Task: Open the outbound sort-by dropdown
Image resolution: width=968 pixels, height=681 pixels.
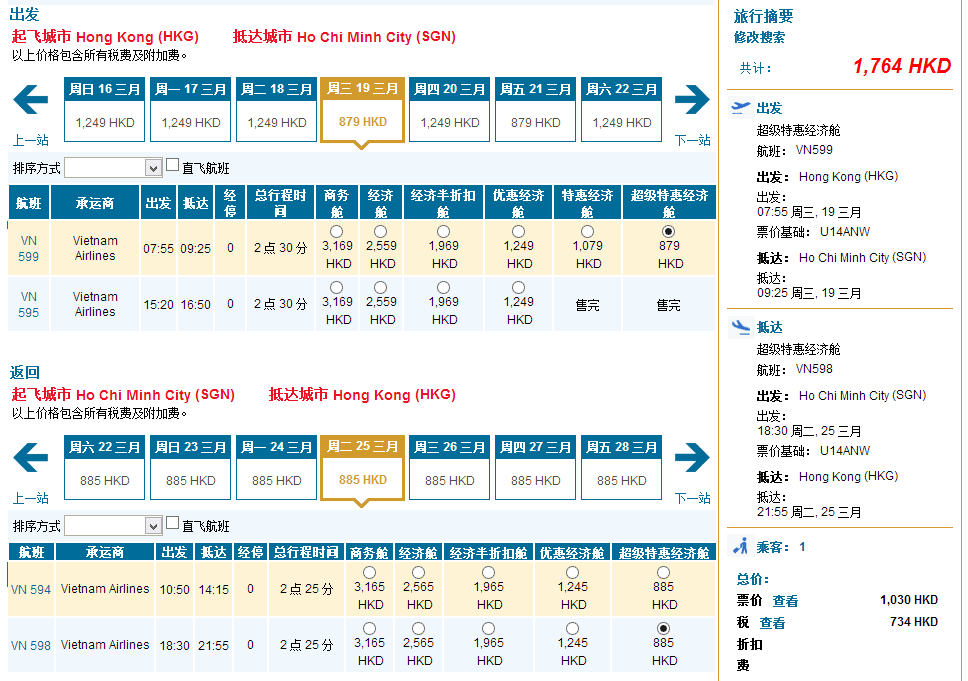Action: coord(113,168)
